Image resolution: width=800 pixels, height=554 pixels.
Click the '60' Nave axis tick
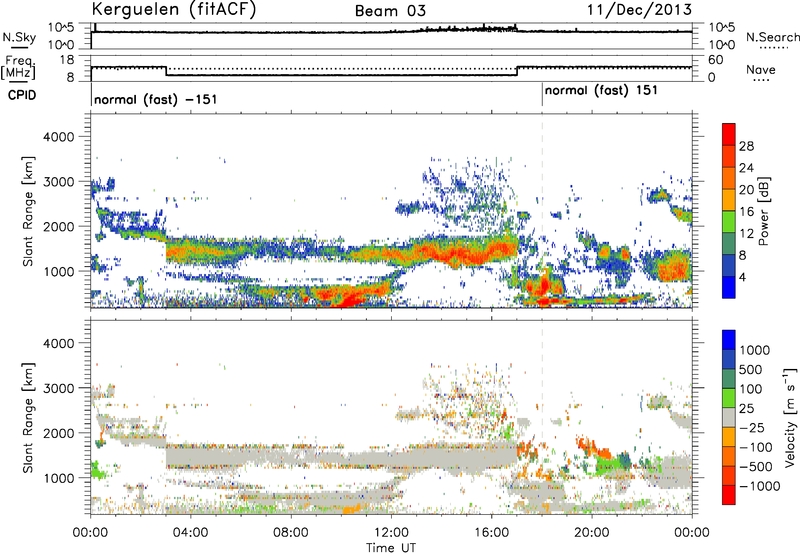tap(715, 60)
